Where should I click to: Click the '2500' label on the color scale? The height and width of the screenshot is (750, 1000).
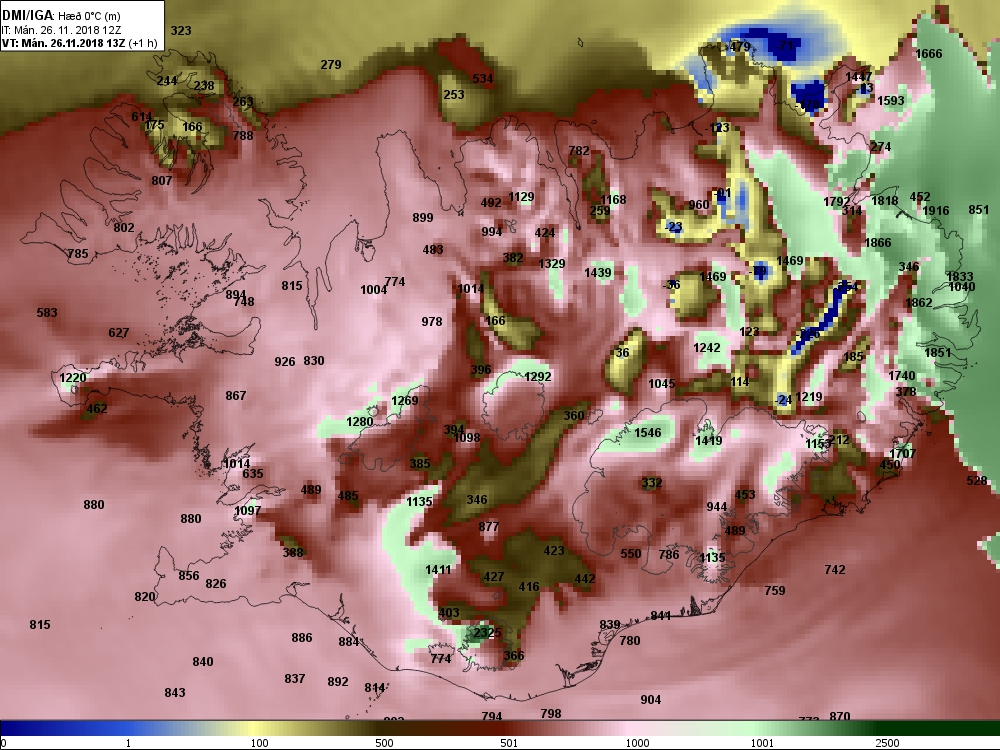[887, 743]
